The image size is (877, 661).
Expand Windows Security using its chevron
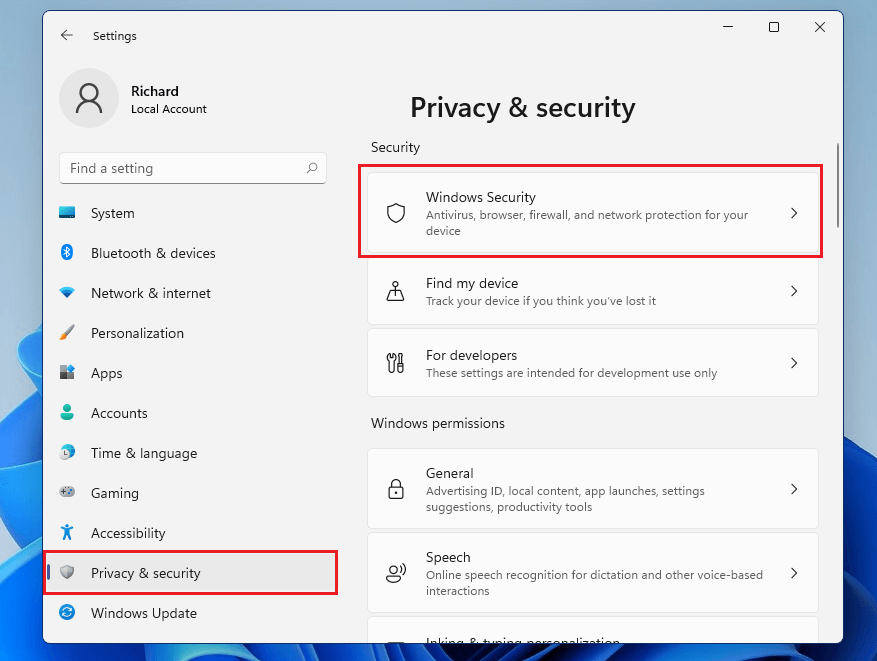click(x=794, y=213)
